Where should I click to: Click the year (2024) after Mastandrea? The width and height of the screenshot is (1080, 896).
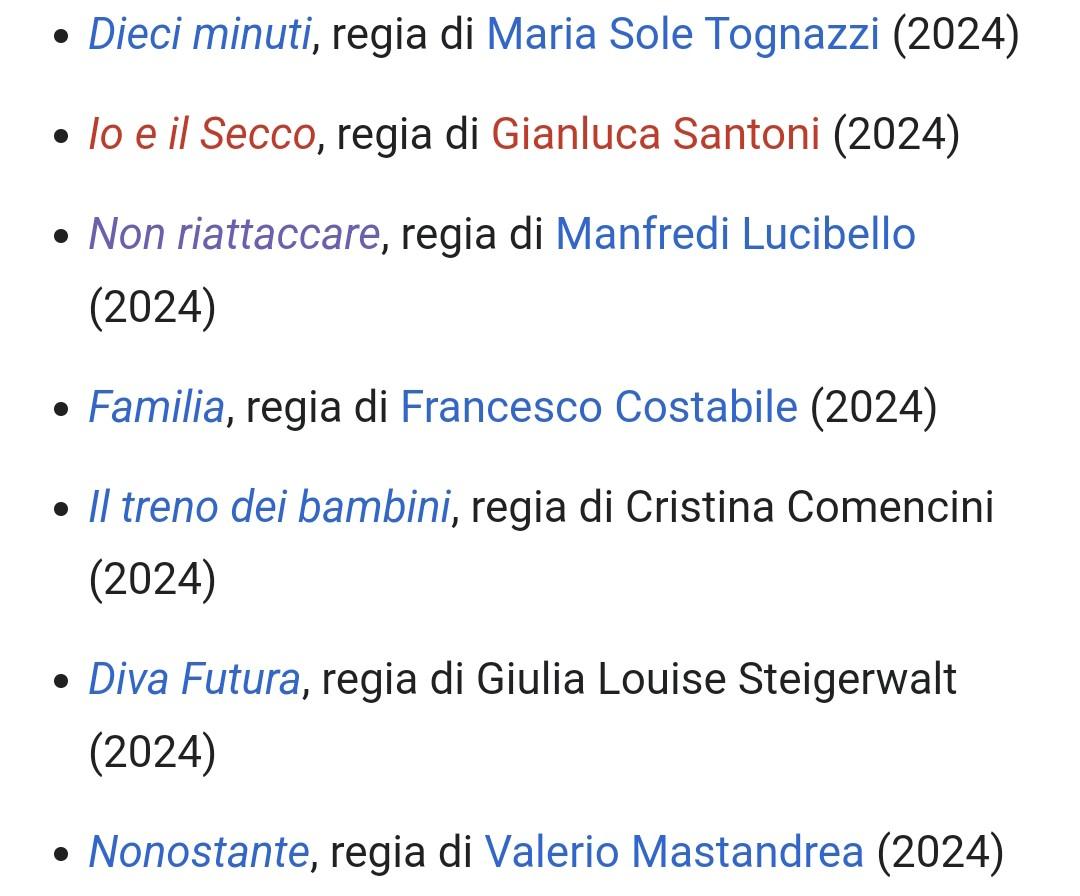[940, 851]
